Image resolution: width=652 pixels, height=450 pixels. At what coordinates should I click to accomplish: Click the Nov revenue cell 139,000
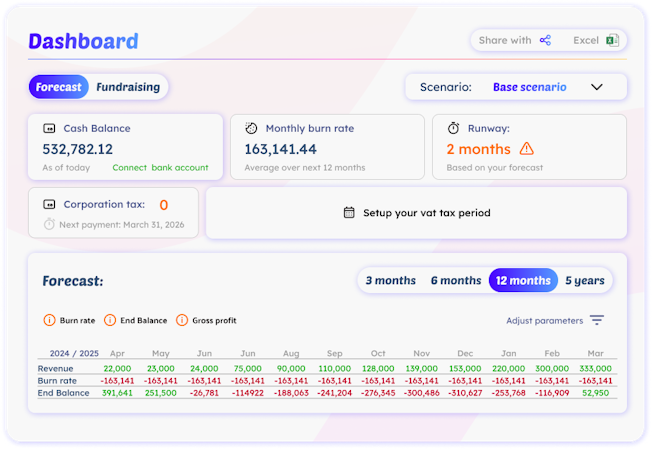[422, 368]
